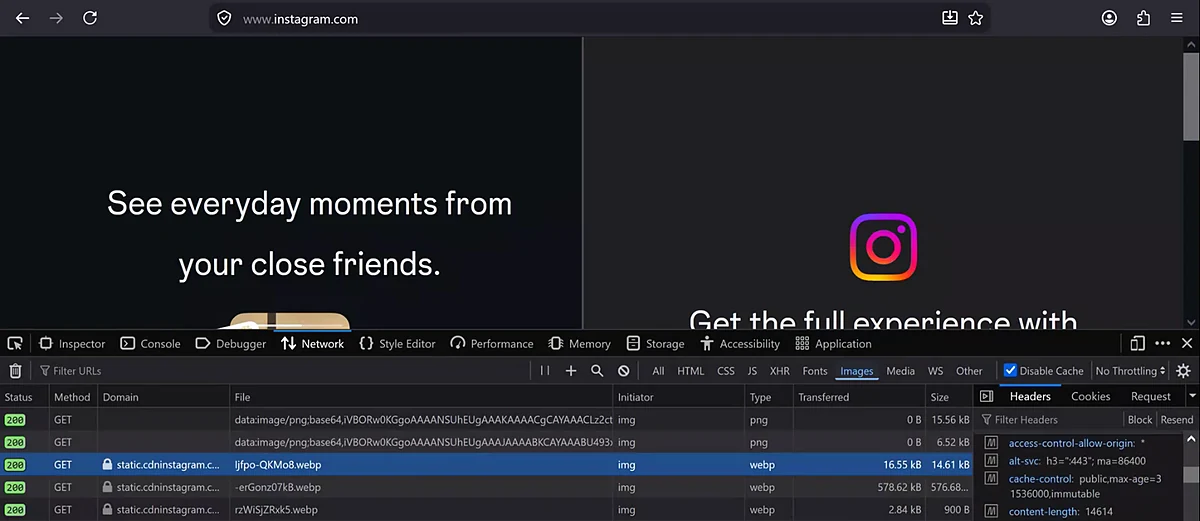Filter requests by JS
This screenshot has height=521, width=1200.
pyautogui.click(x=752, y=371)
